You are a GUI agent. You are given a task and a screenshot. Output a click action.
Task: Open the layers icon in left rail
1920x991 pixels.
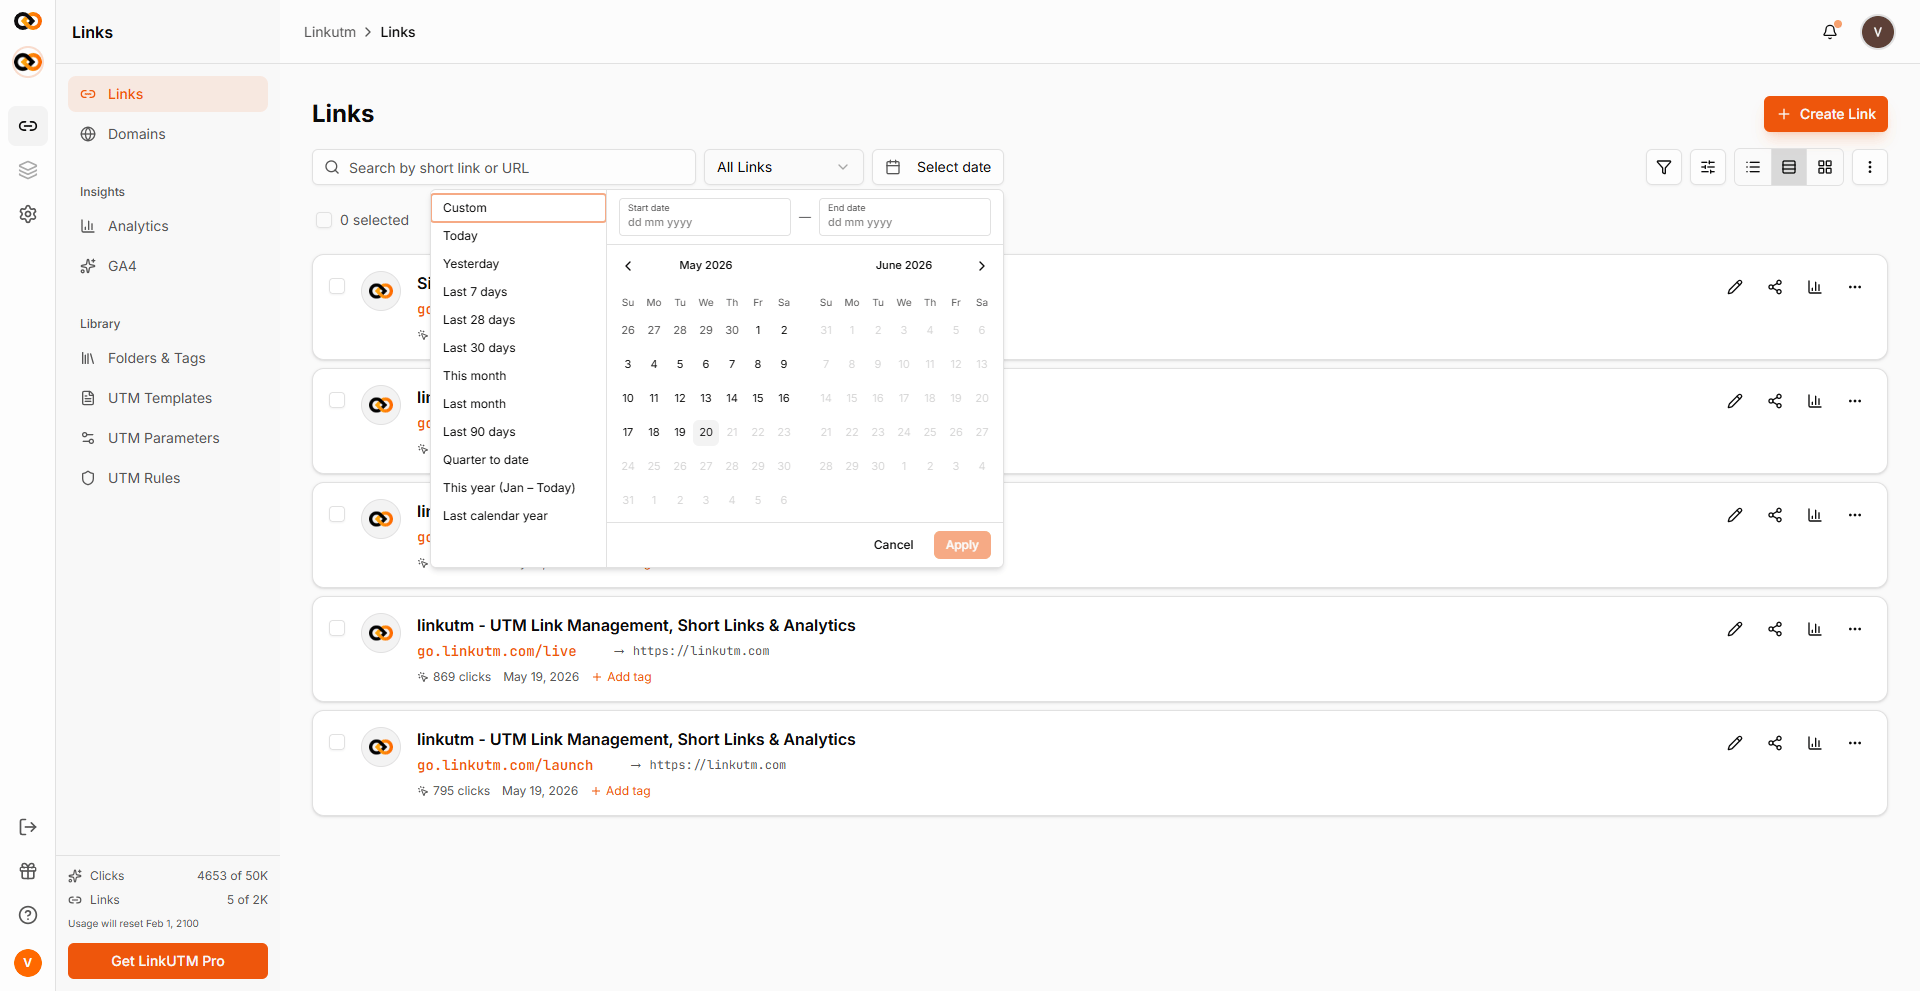(28, 170)
